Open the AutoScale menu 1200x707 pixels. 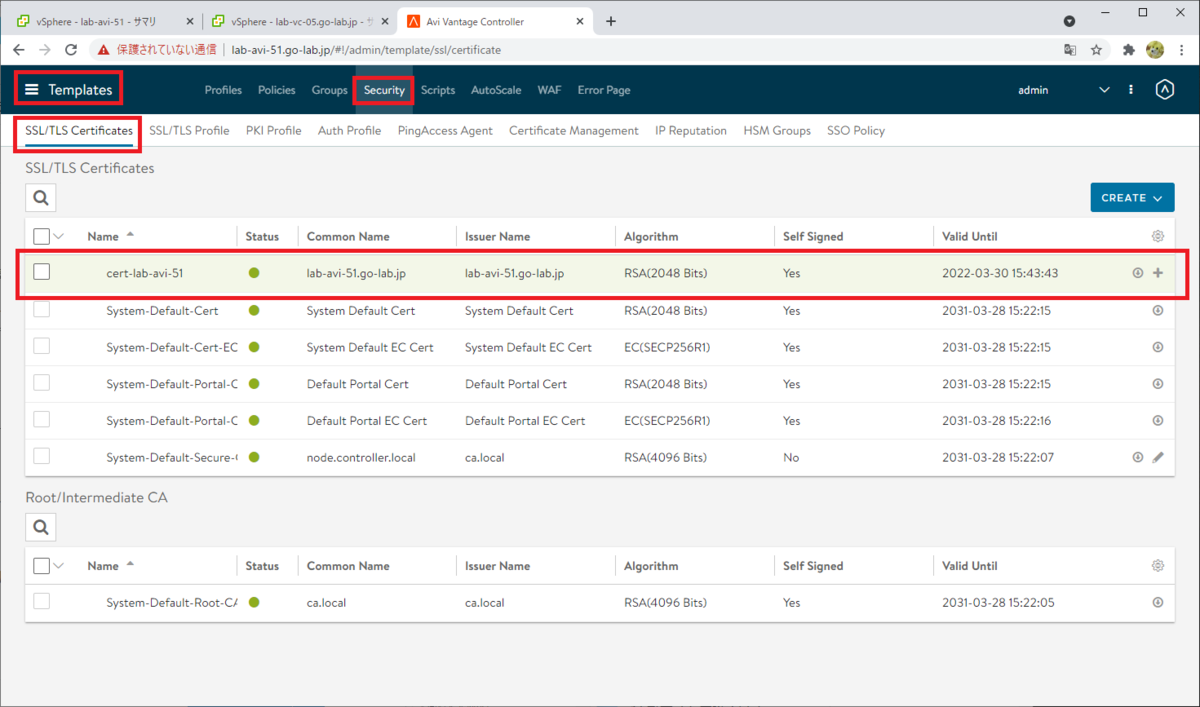pos(496,90)
